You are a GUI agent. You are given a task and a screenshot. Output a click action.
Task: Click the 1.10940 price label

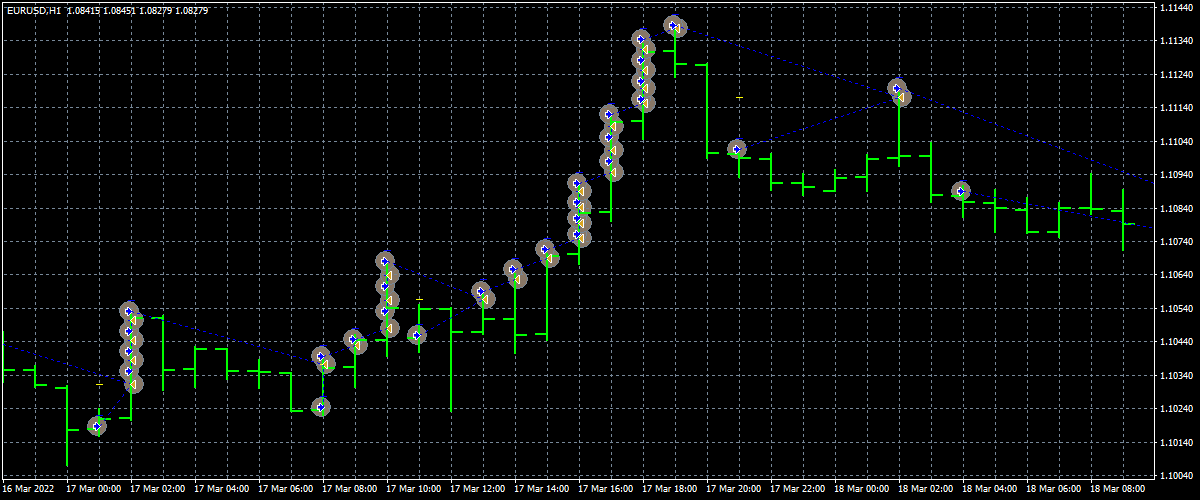tap(1176, 175)
